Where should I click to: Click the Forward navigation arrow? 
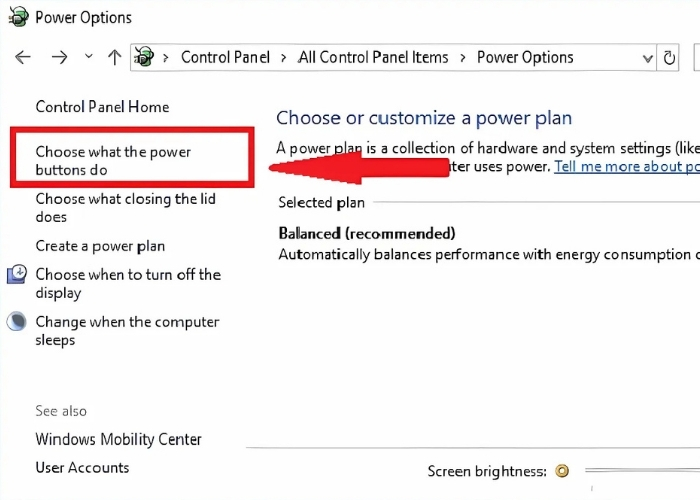point(59,57)
